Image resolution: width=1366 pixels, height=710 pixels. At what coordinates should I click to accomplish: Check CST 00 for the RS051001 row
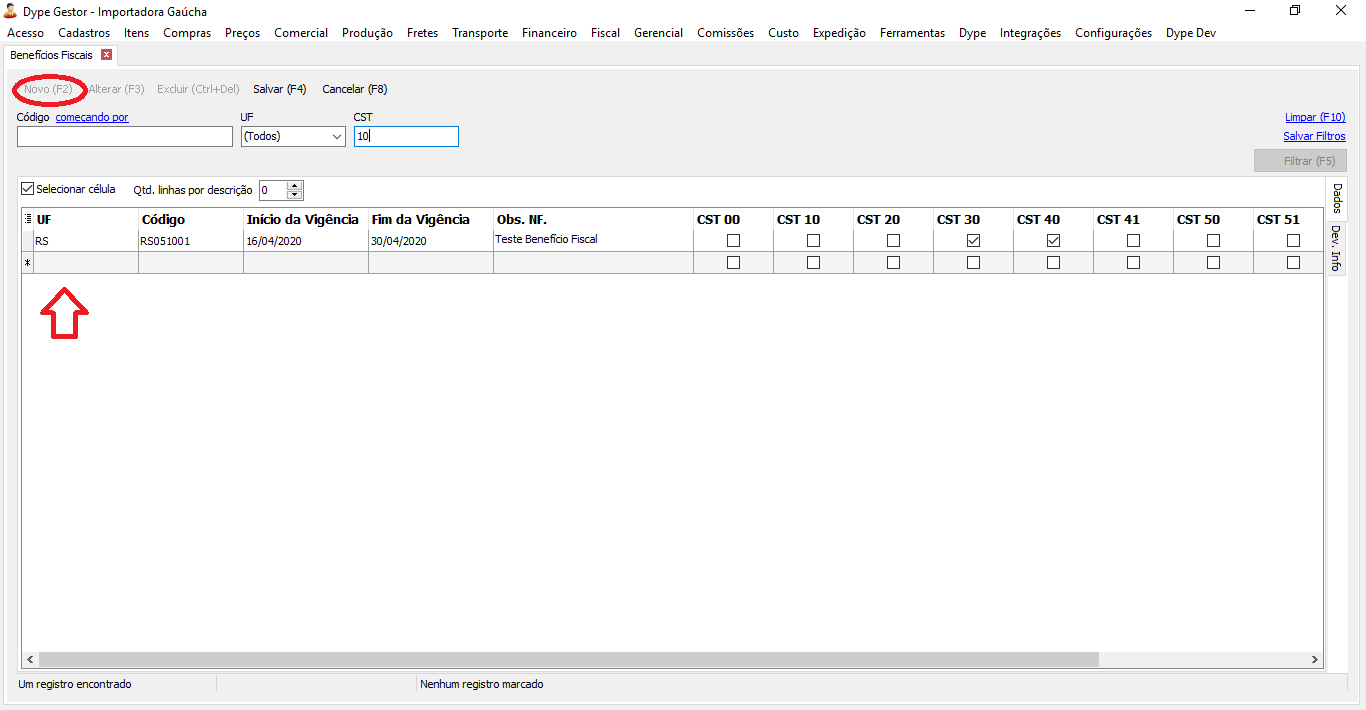click(733, 241)
